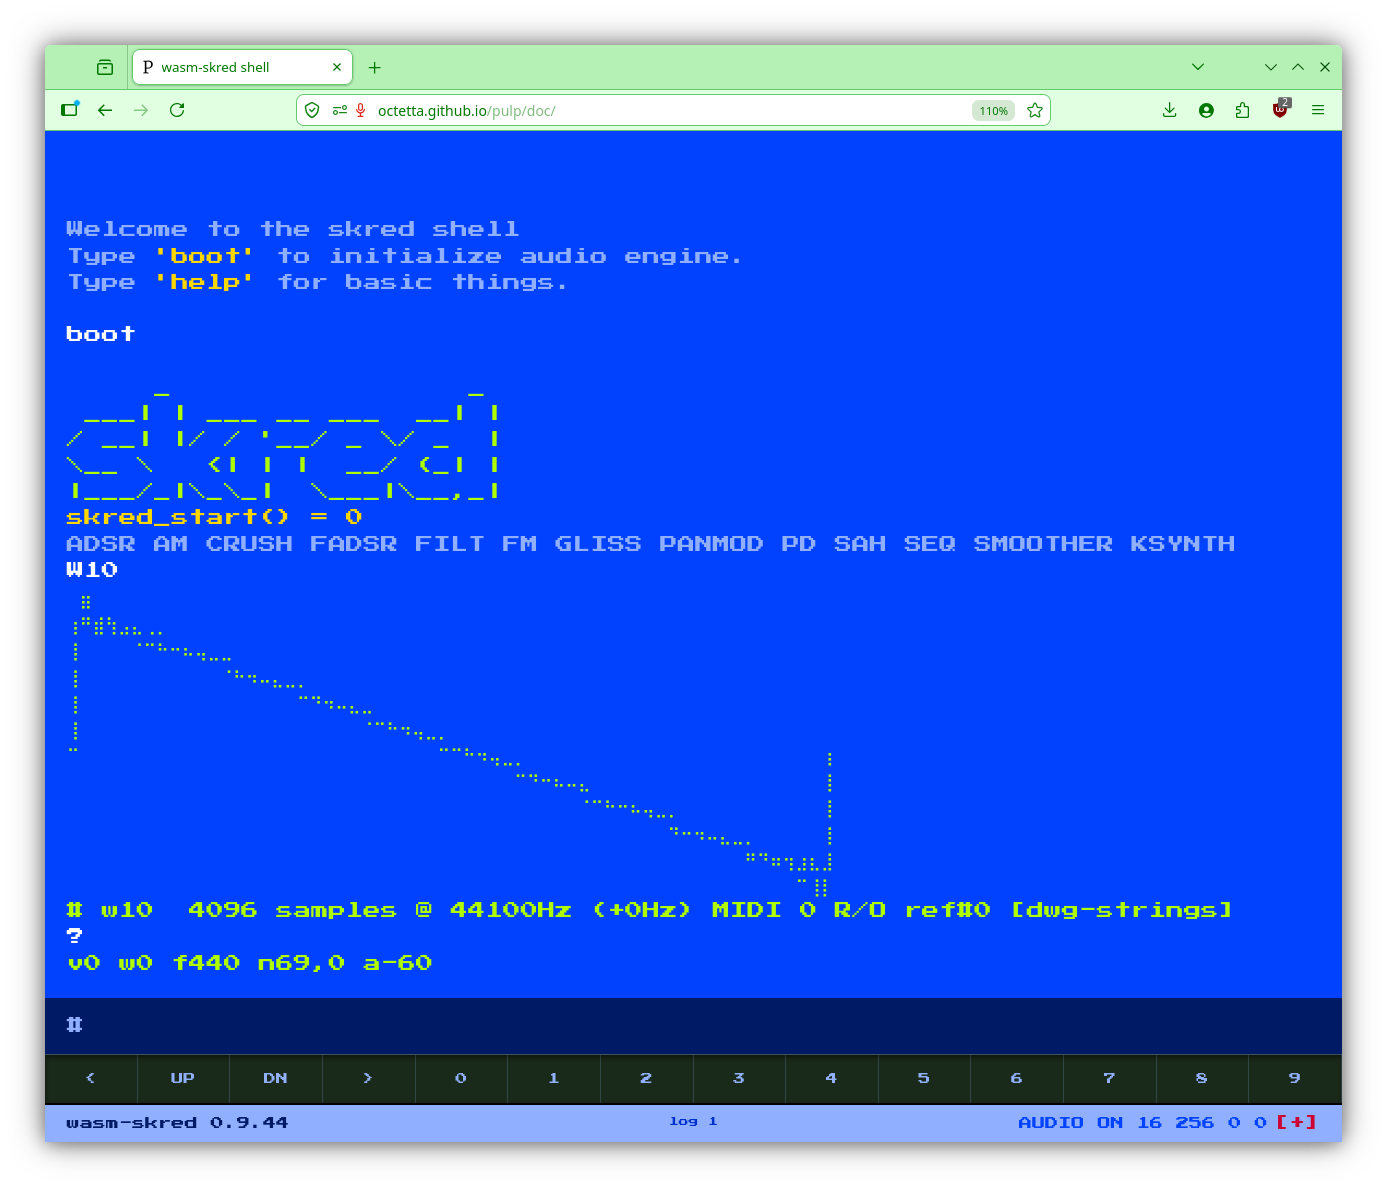Image resolution: width=1387 pixels, height=1187 pixels.
Task: Reset the 110% zoom level badge
Action: pos(993,111)
